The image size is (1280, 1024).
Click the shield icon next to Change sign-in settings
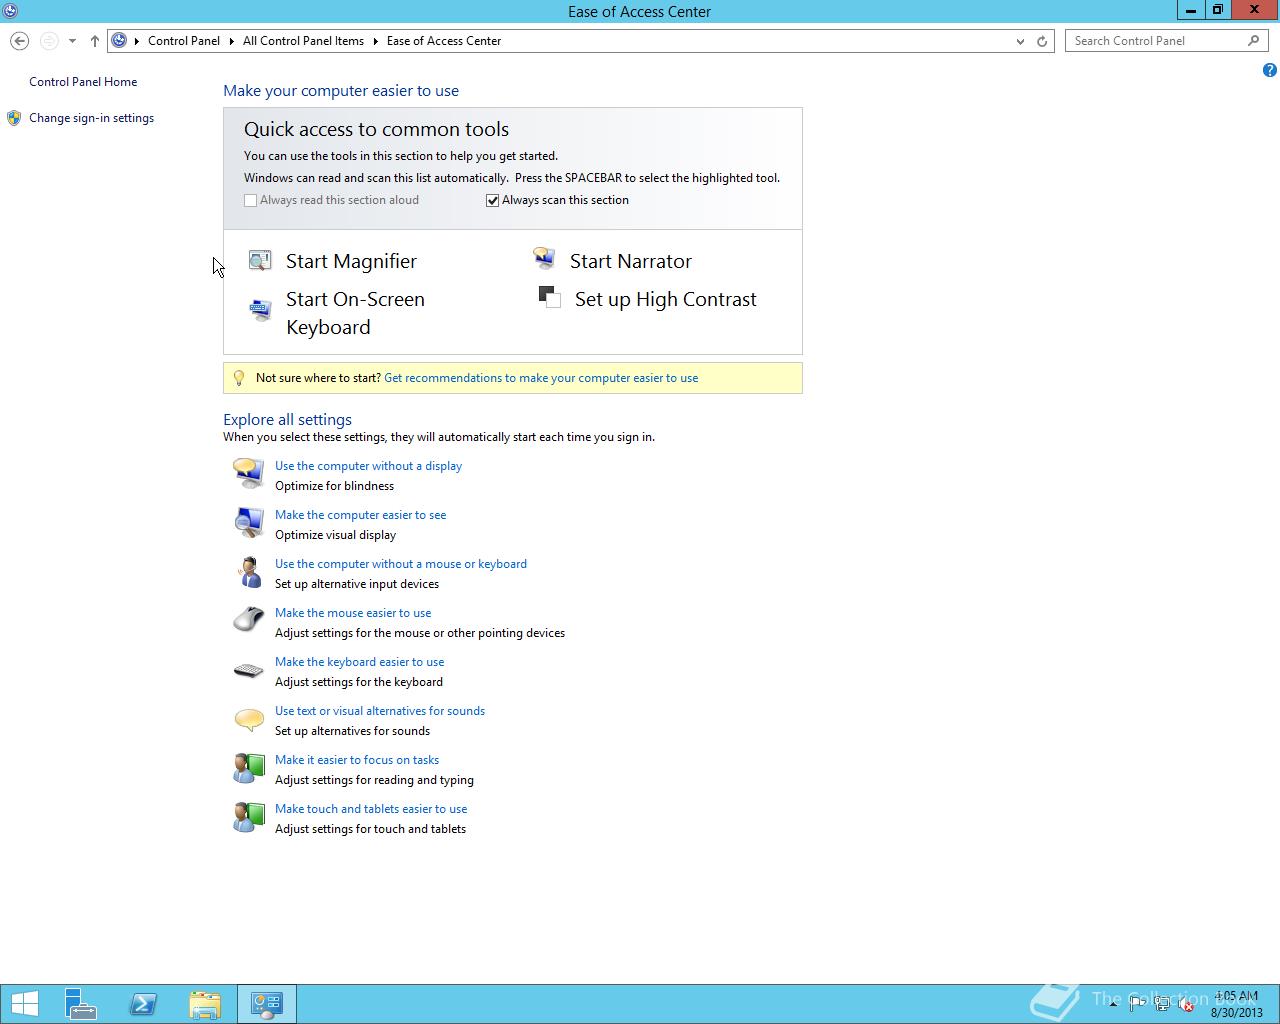tap(14, 118)
